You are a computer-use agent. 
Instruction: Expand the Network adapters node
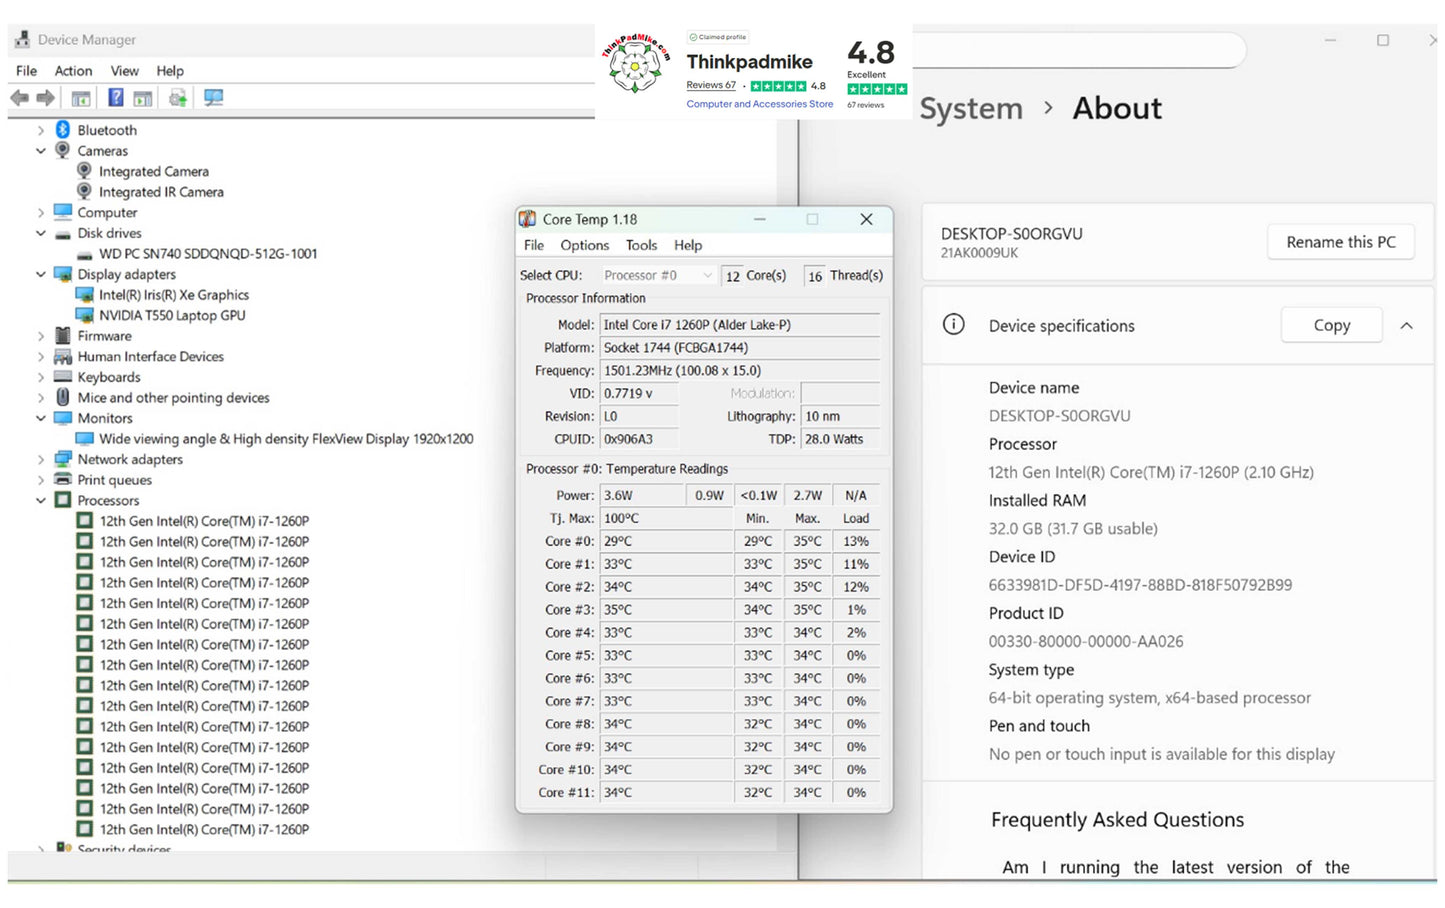41,460
